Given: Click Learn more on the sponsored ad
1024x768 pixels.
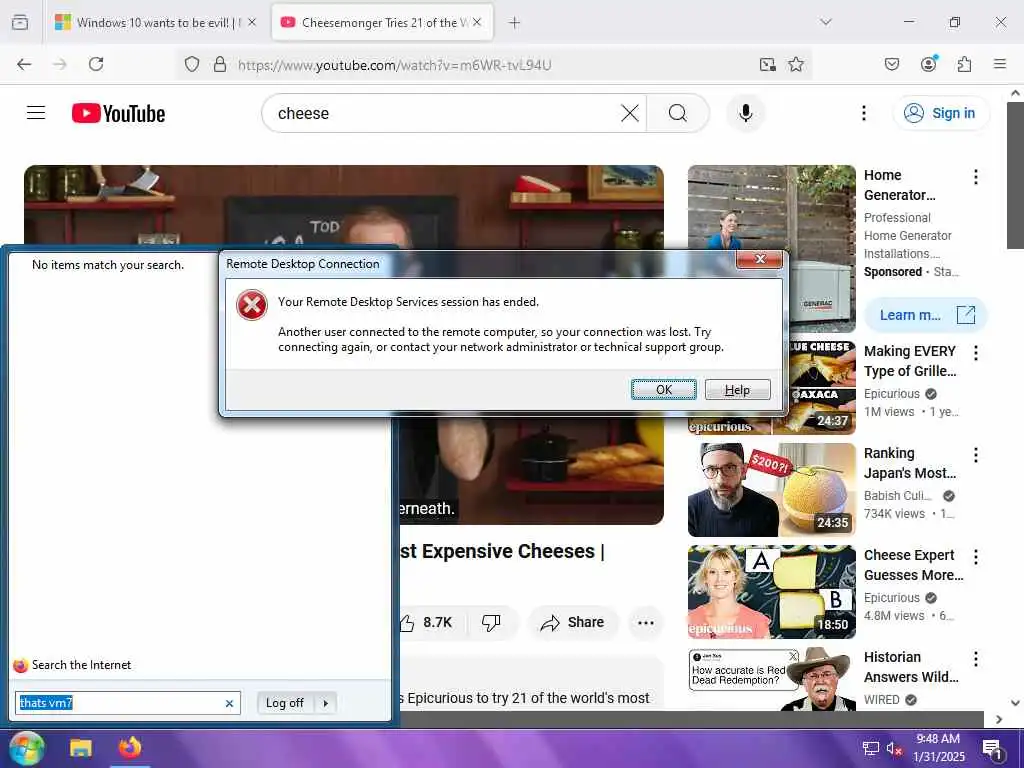Looking at the screenshot, I should [925, 315].
